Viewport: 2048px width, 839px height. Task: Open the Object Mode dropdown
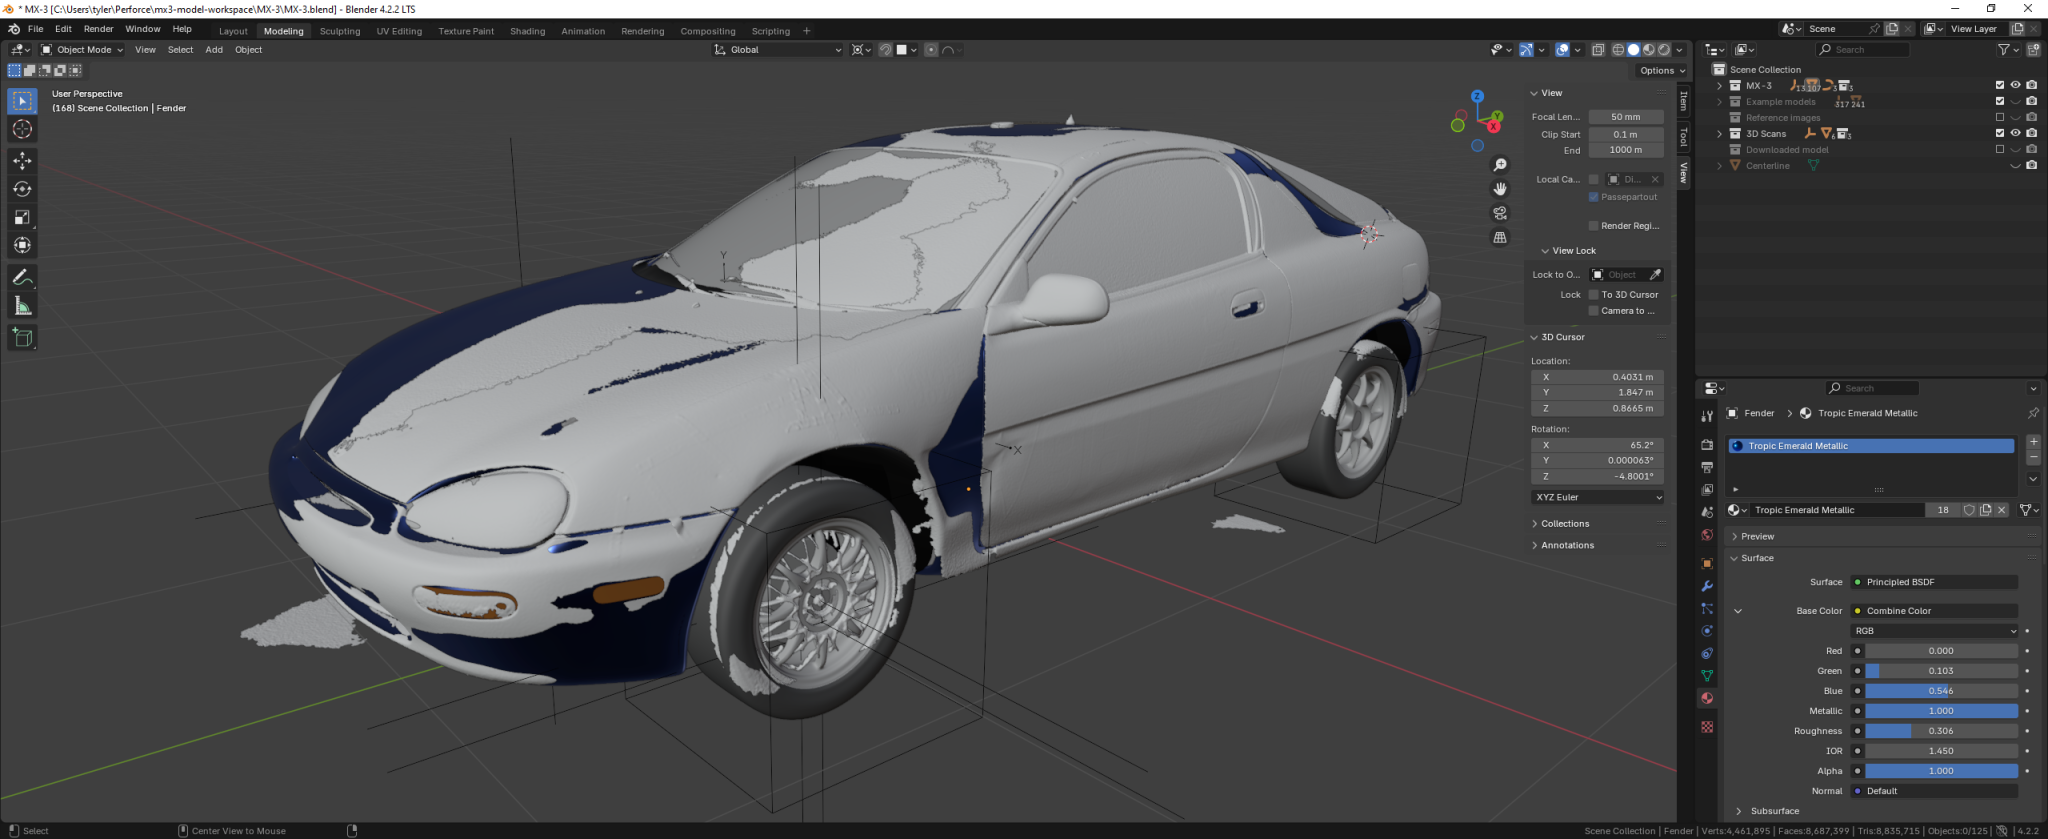pos(82,50)
